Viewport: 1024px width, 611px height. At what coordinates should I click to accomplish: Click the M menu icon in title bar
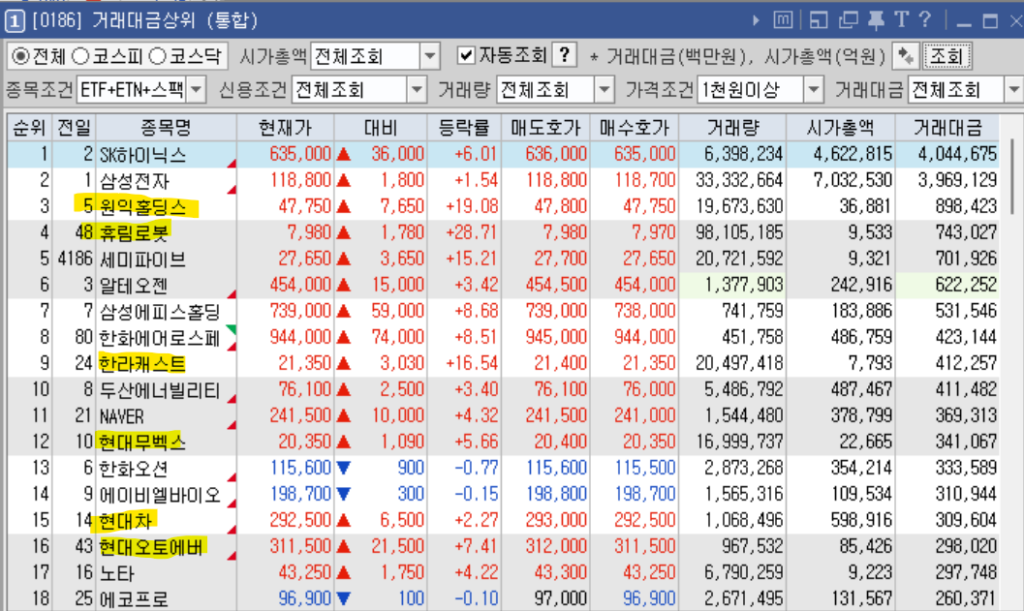point(784,20)
